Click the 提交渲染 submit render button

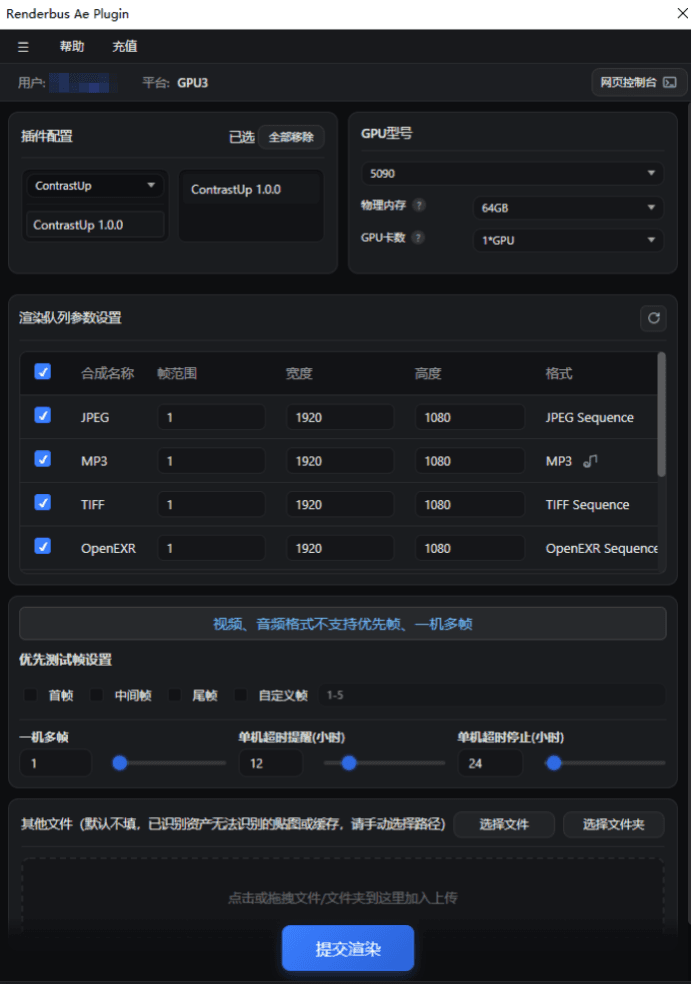click(x=347, y=948)
